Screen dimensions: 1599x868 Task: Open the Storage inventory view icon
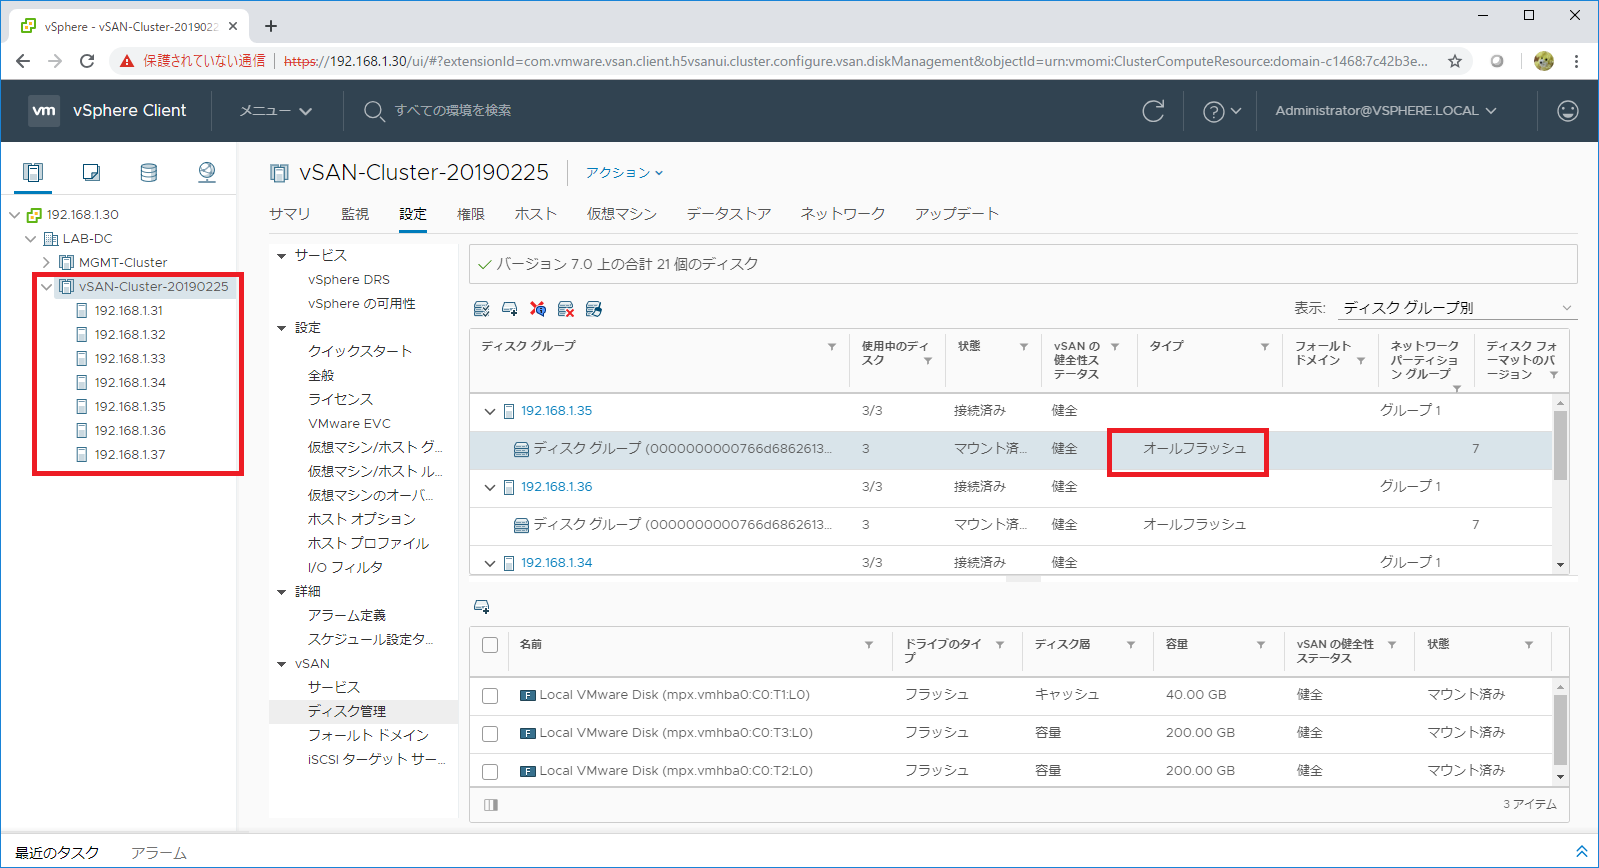point(148,172)
